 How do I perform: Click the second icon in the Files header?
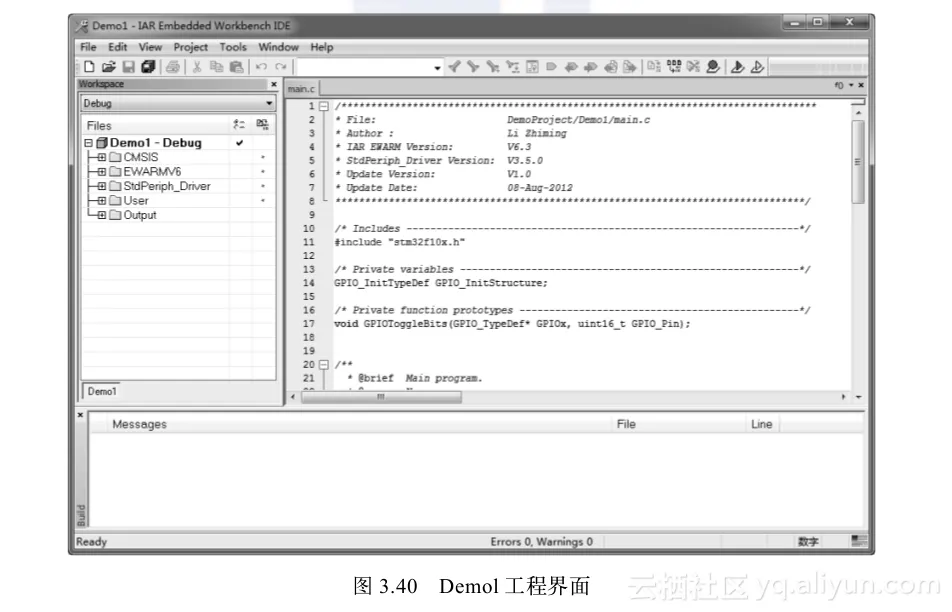coord(262,124)
